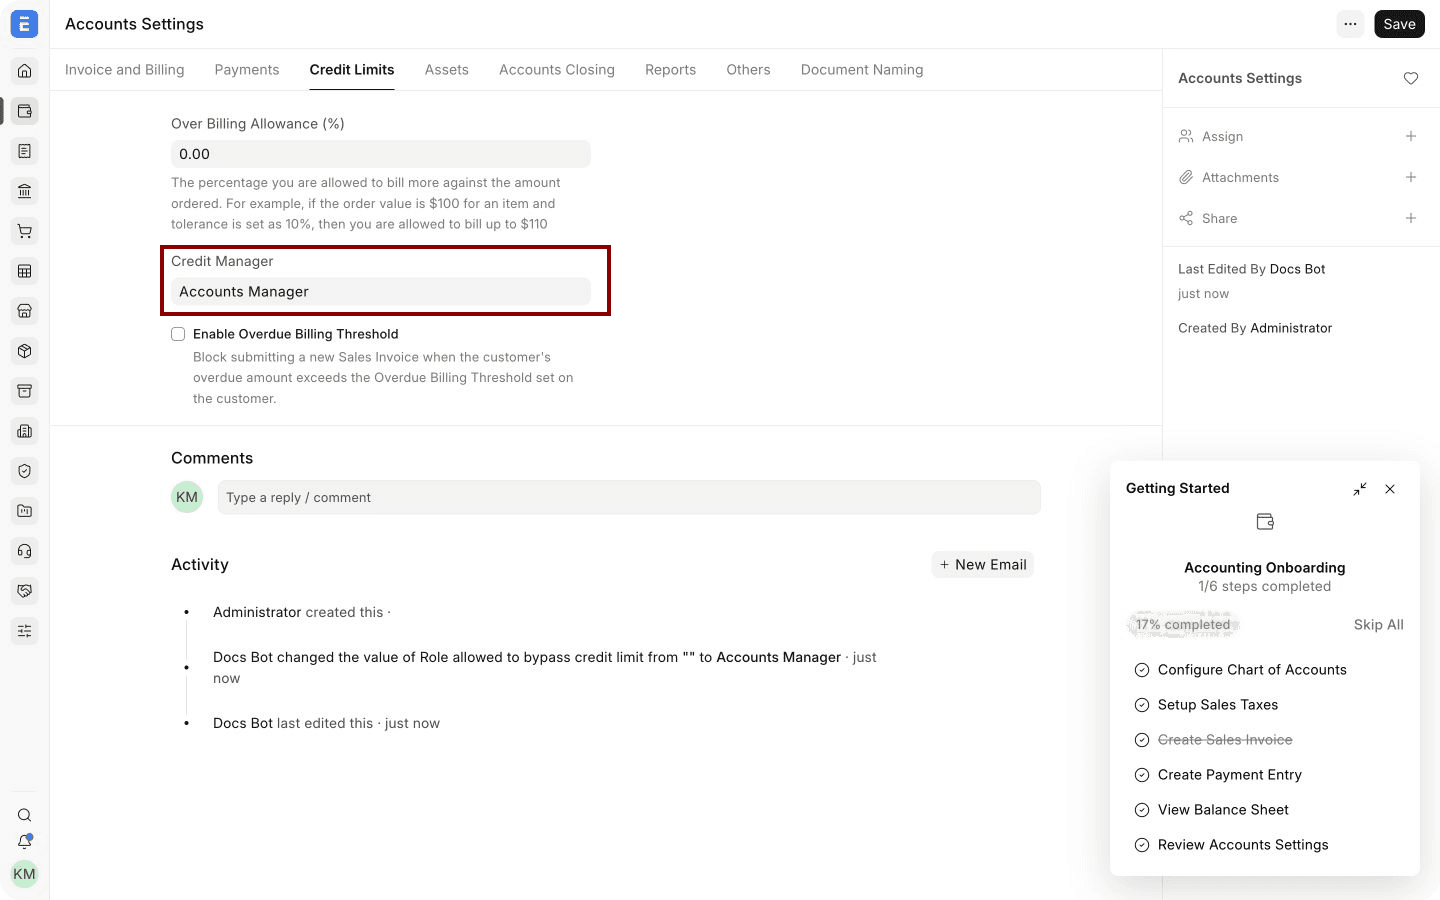Open the Setup Sales Taxes step
This screenshot has height=900, width=1440.
[x=1218, y=705]
